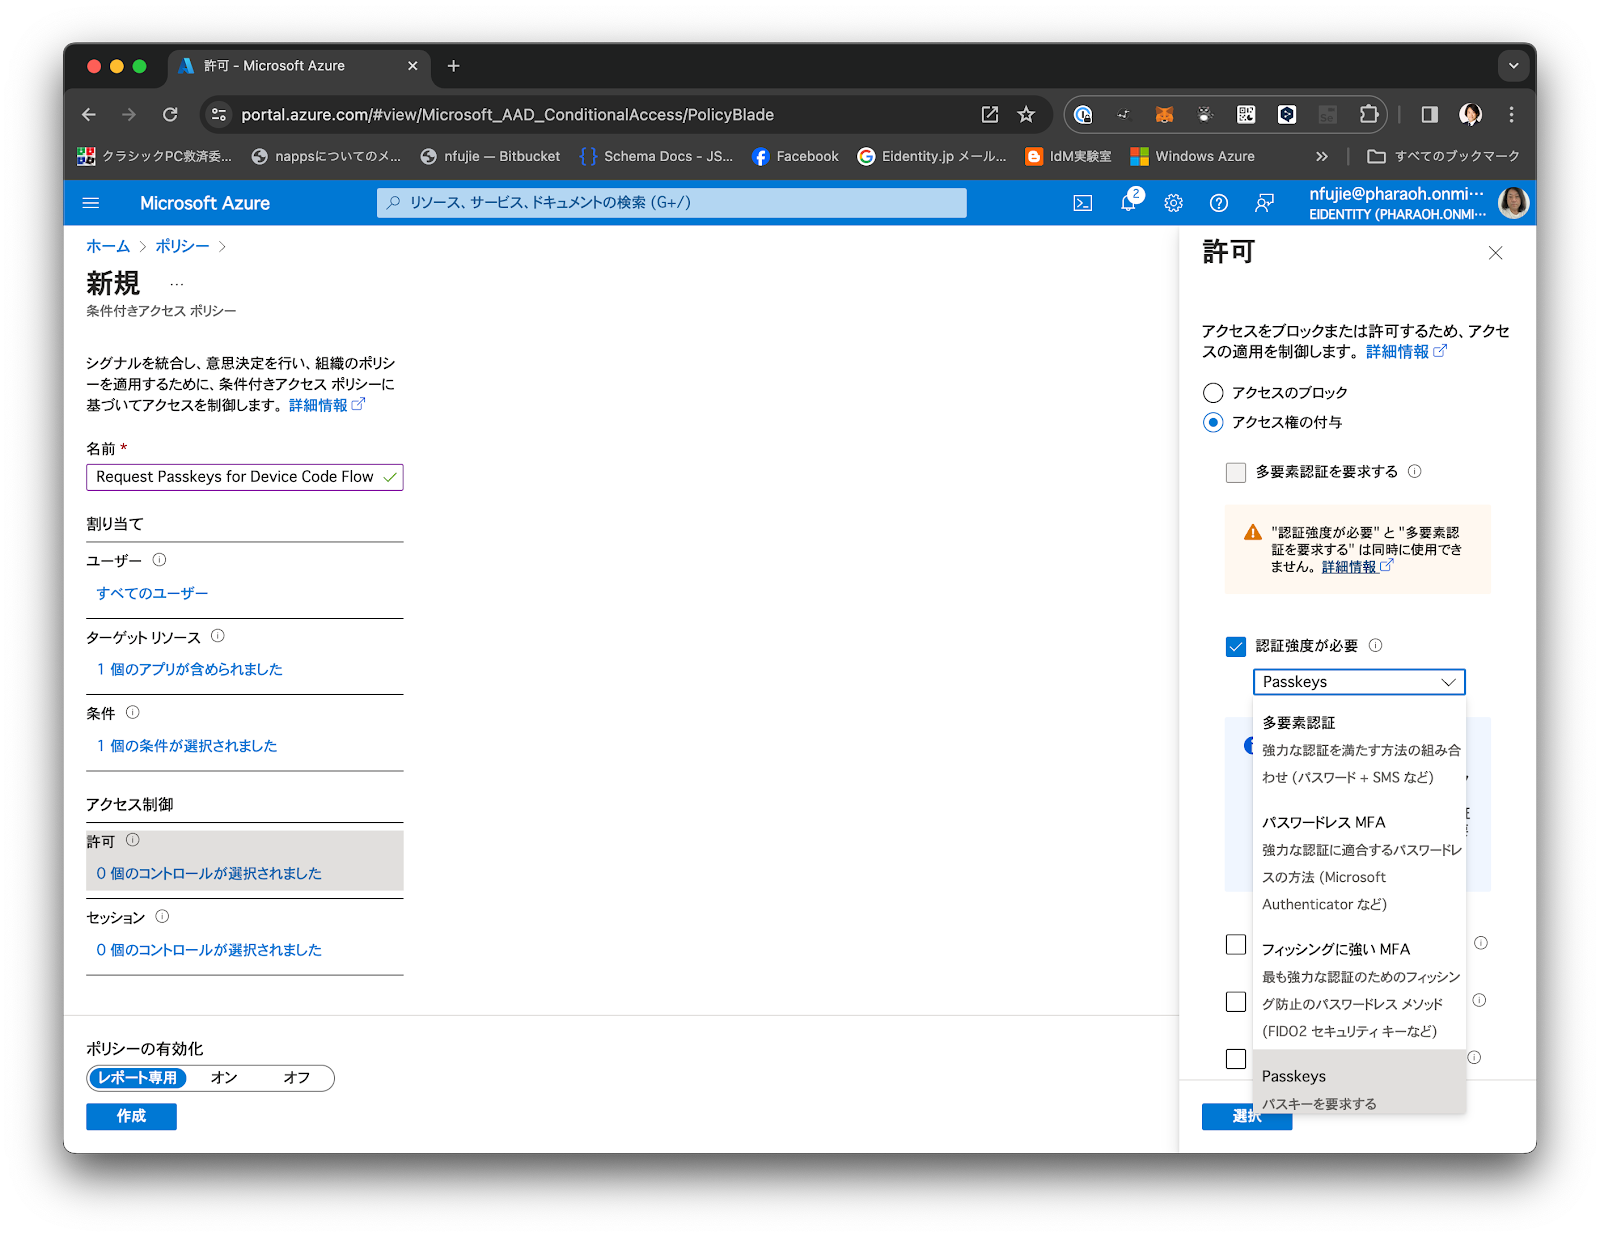The image size is (1600, 1237).
Task: Open Cloud Shell icon in Azure header
Action: 1083,203
